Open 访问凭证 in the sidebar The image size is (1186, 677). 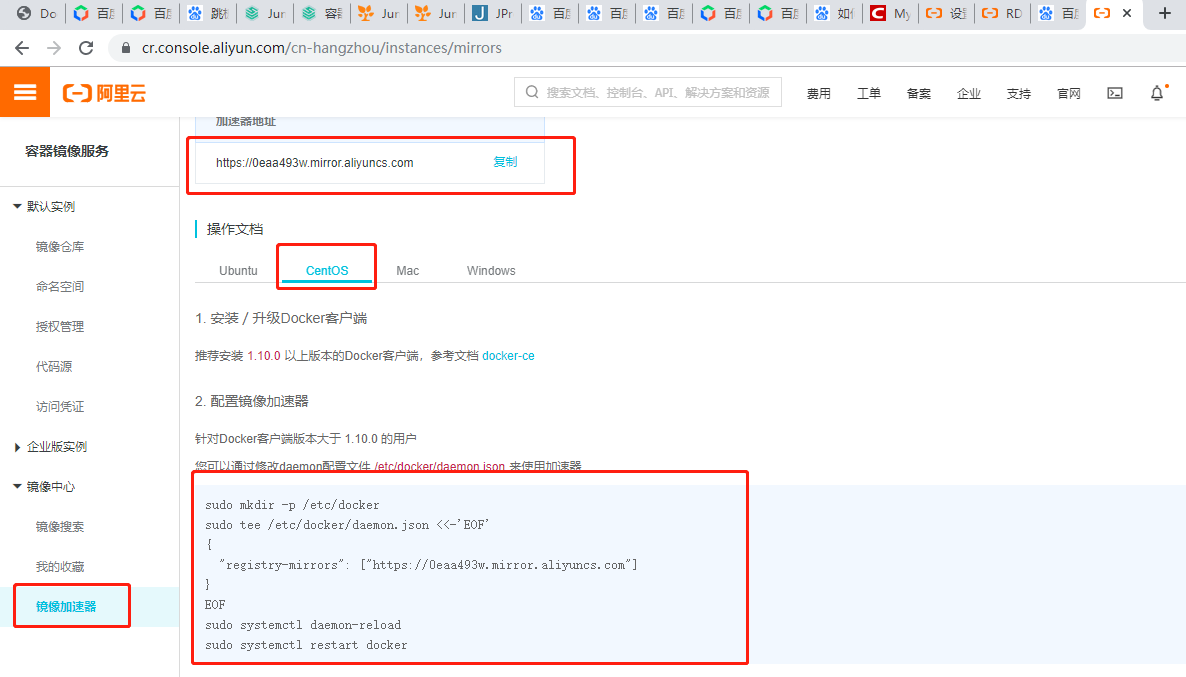coord(60,407)
